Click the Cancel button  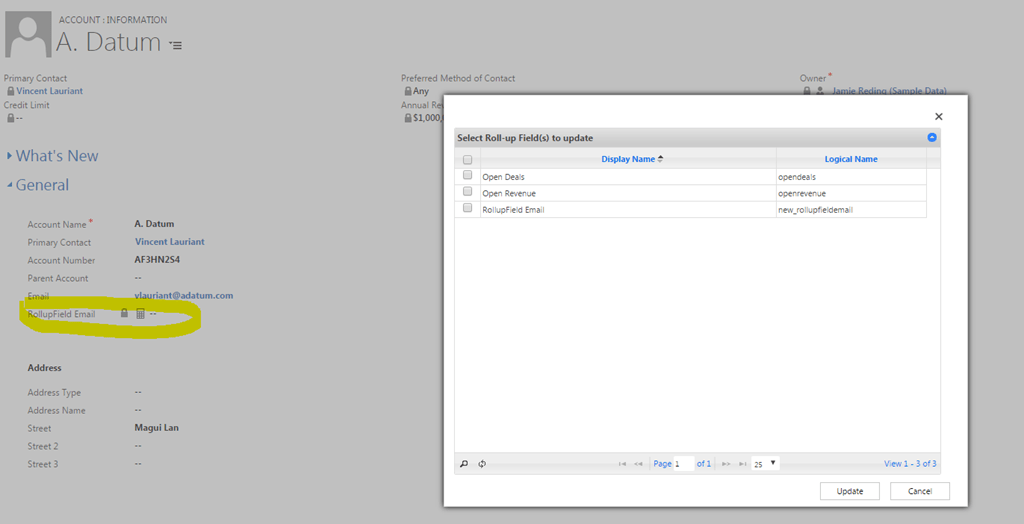920,491
